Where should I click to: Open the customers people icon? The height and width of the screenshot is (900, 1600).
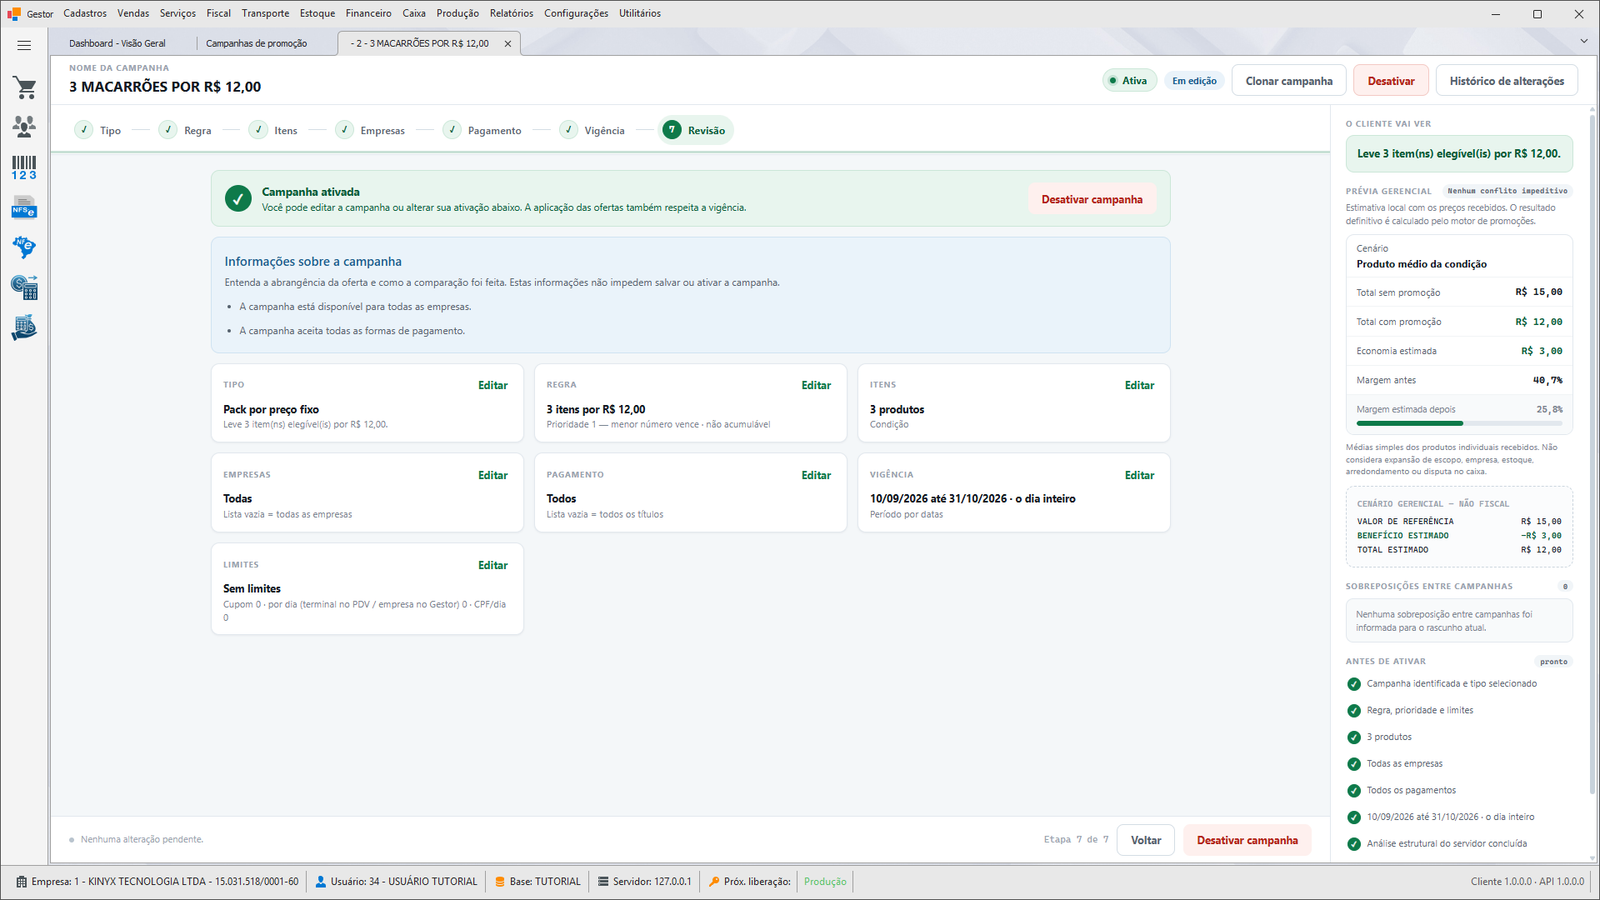pos(24,127)
